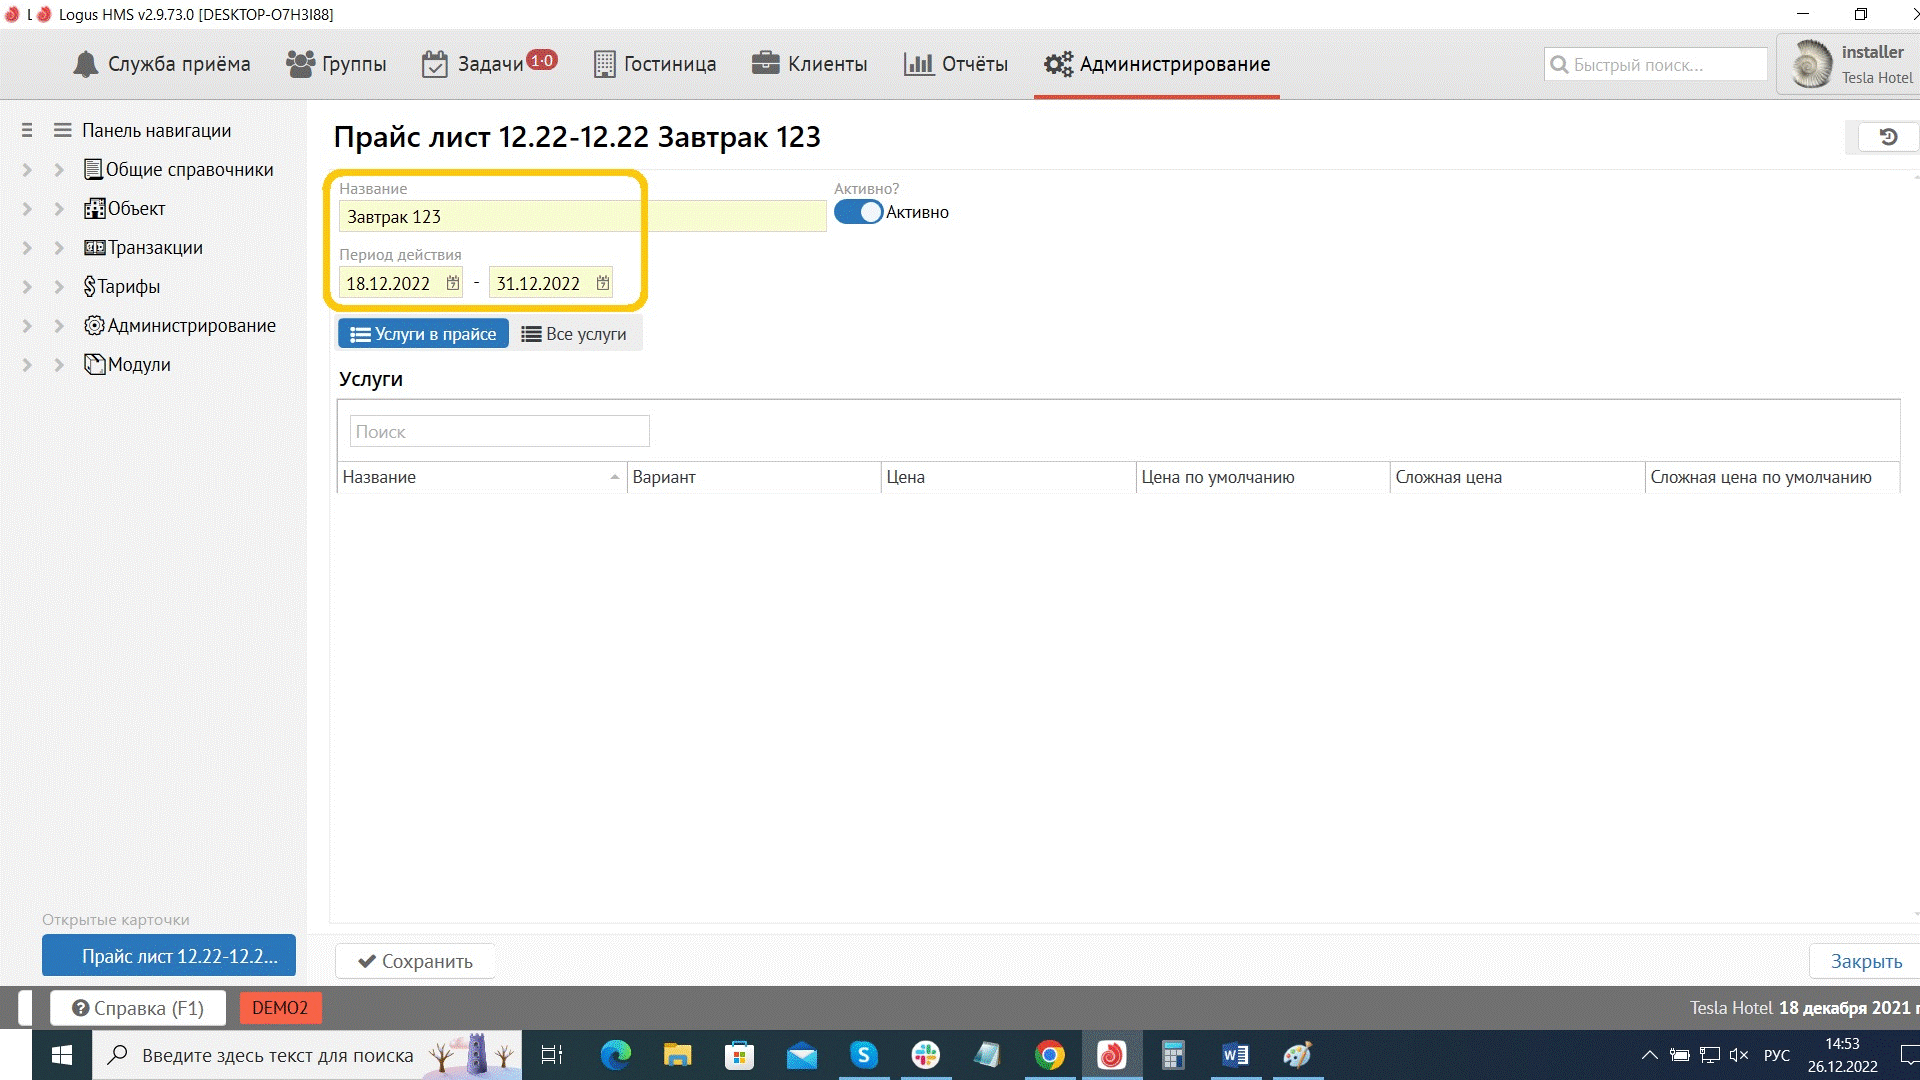Viewport: 1920px width, 1080px height.
Task: Expand the Администрирование sidebar tree node
Action: point(59,326)
